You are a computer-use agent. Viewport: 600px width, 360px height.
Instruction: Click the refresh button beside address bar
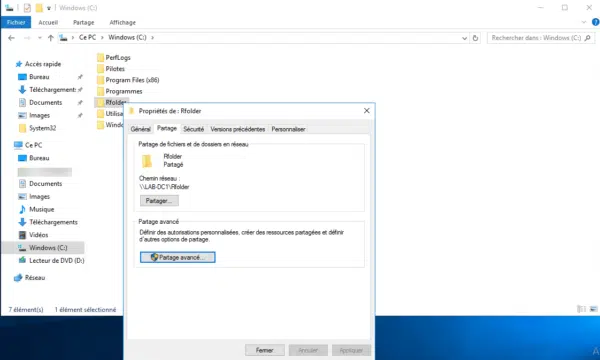point(475,38)
